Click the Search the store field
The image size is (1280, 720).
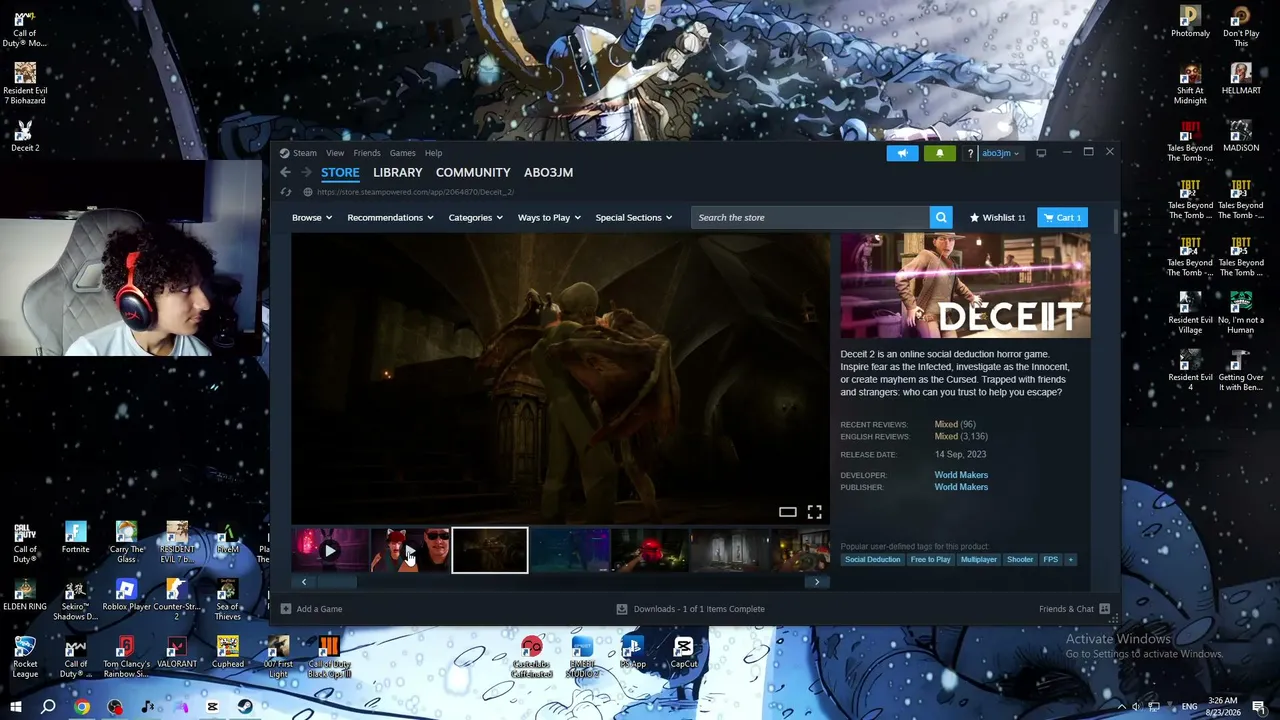click(x=810, y=217)
